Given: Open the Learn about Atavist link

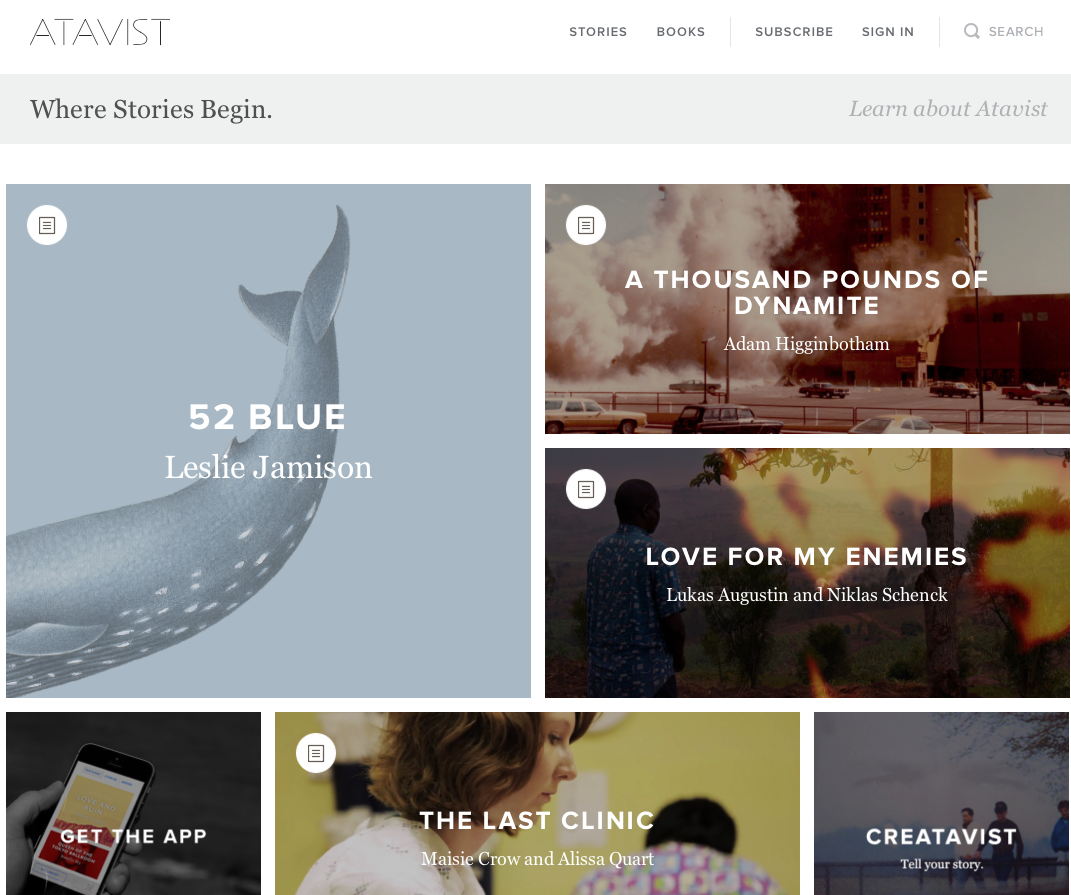Looking at the screenshot, I should click(947, 109).
